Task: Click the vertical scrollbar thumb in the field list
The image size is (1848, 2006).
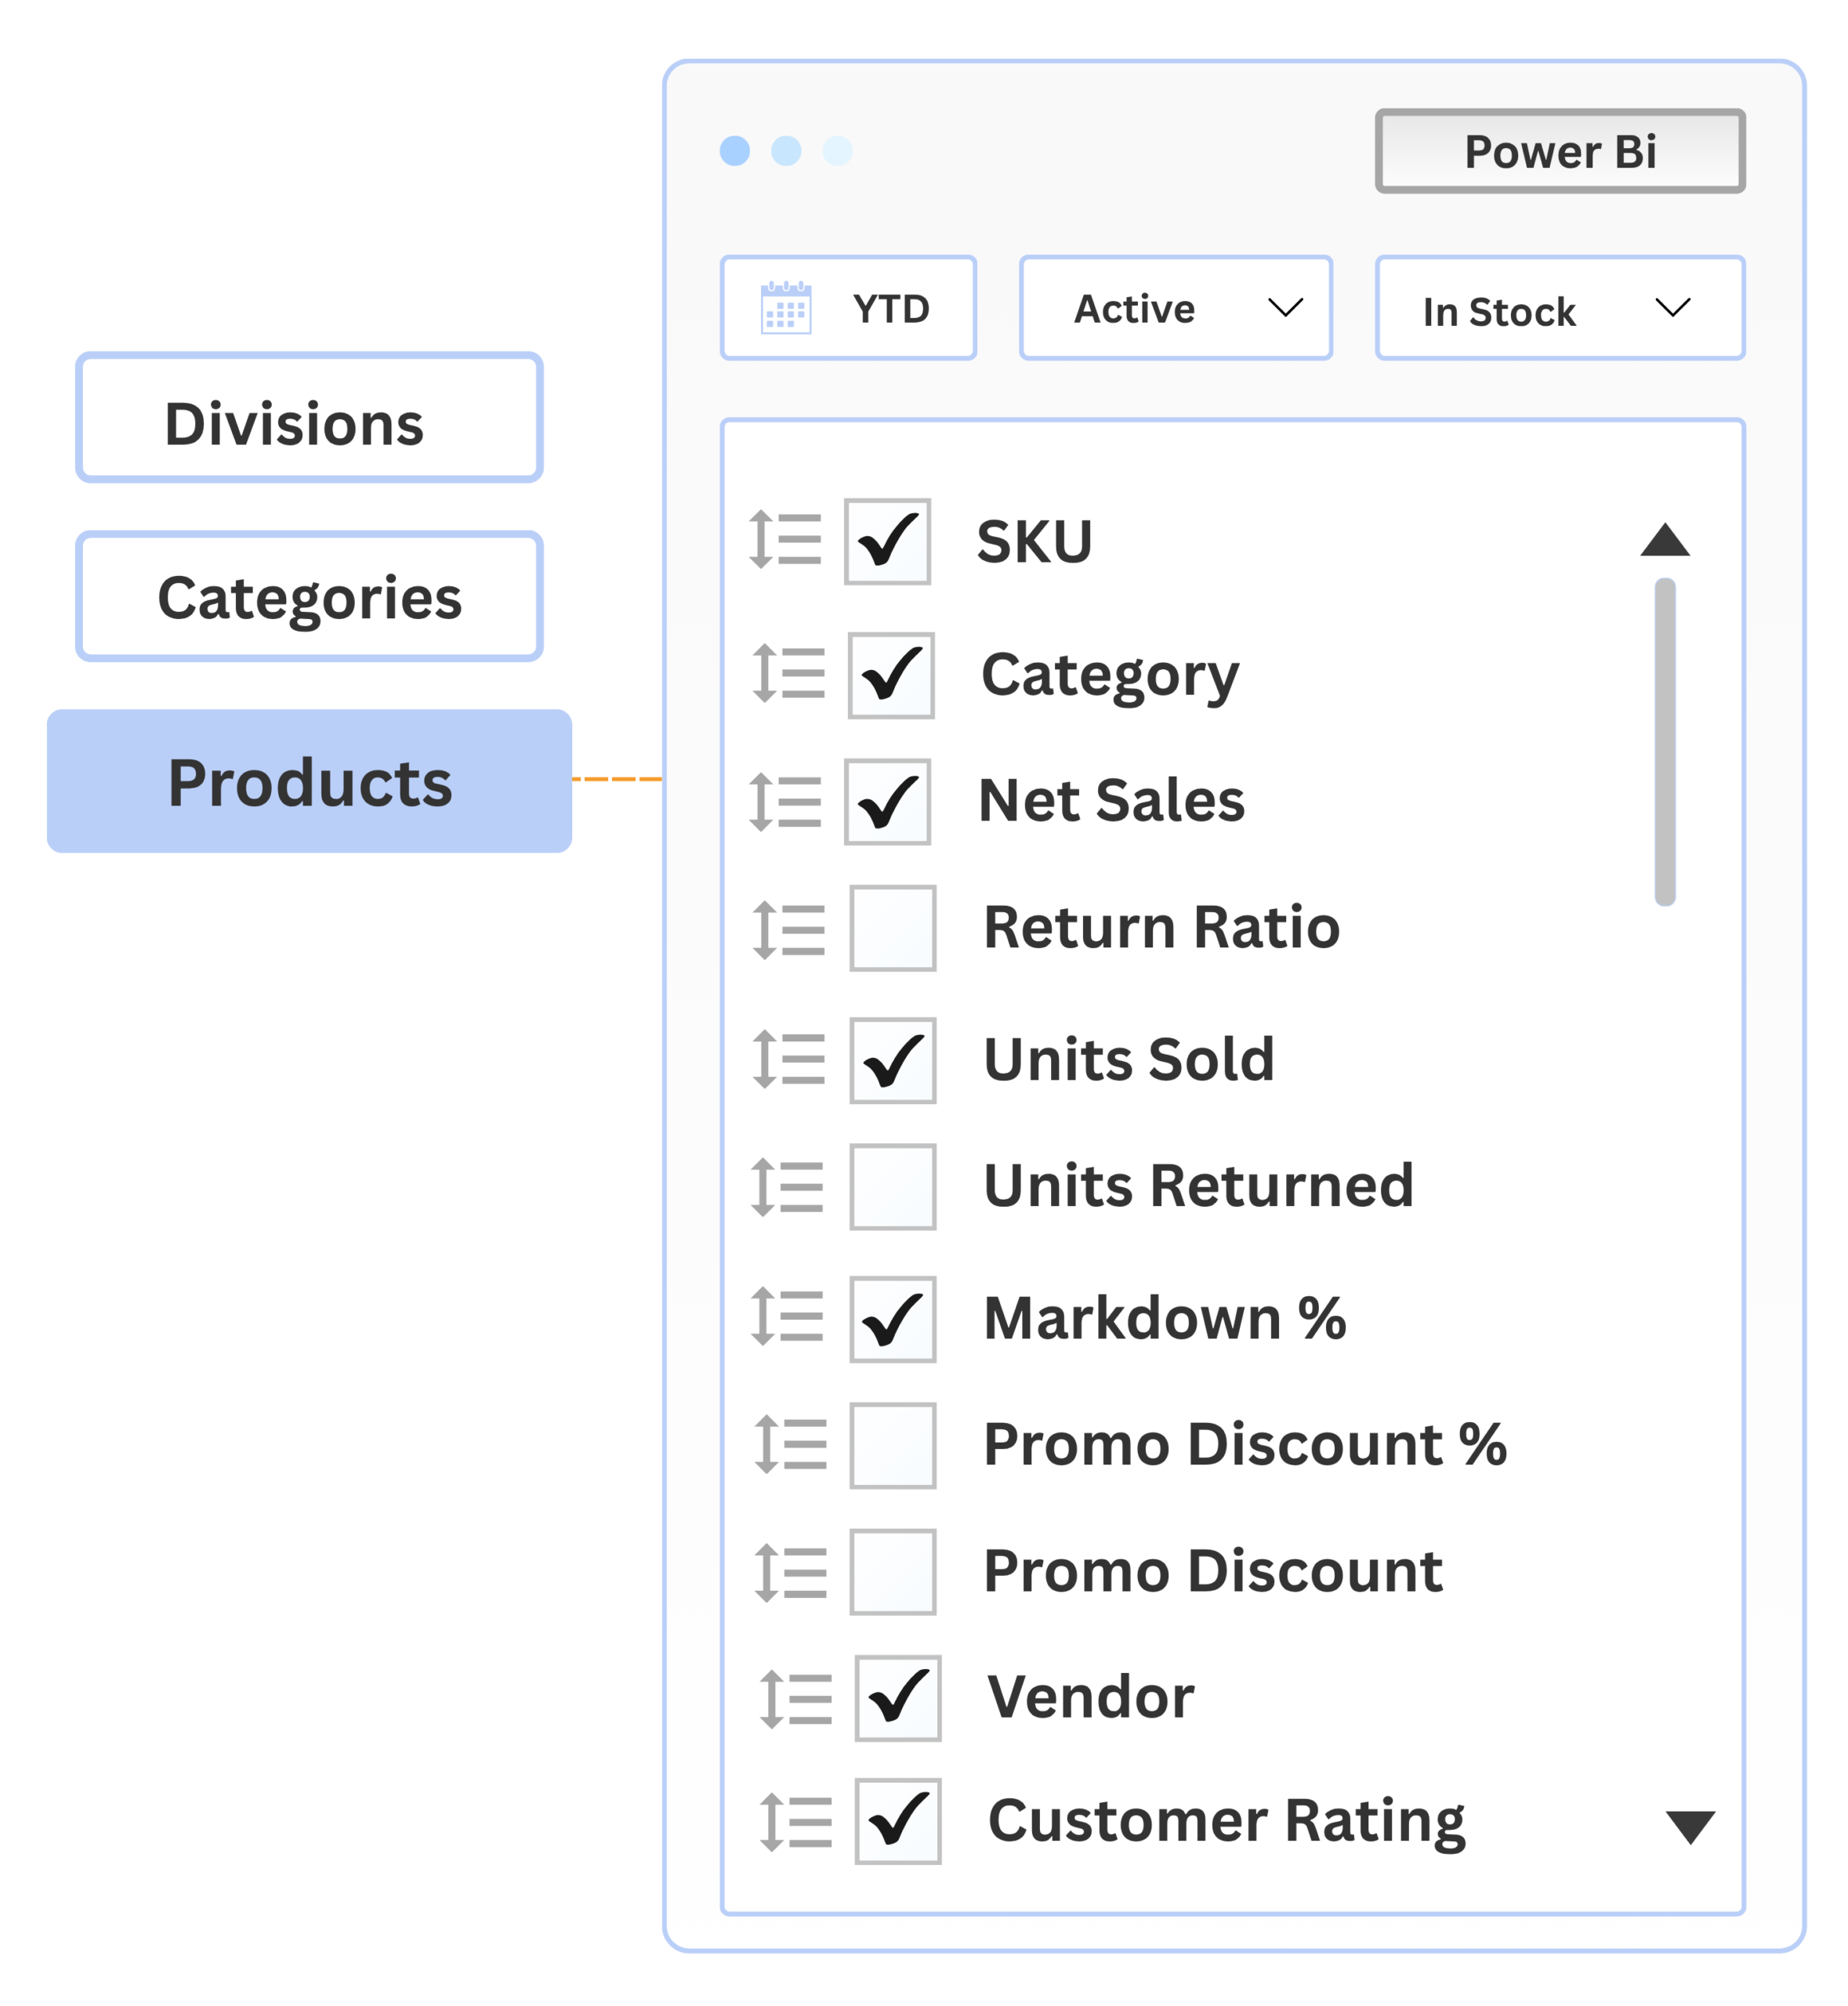Action: 1665,742
